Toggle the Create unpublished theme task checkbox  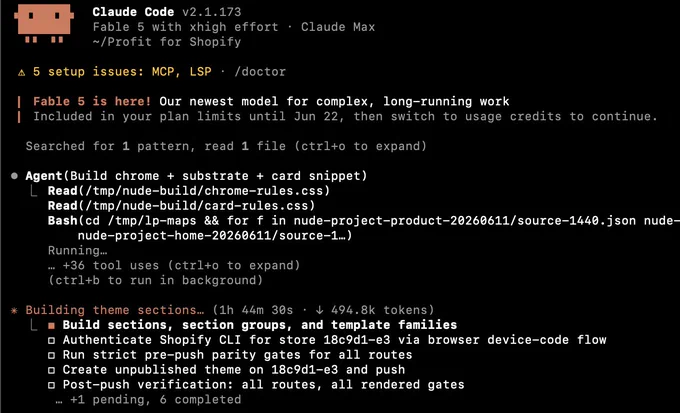pyautogui.click(x=52, y=370)
